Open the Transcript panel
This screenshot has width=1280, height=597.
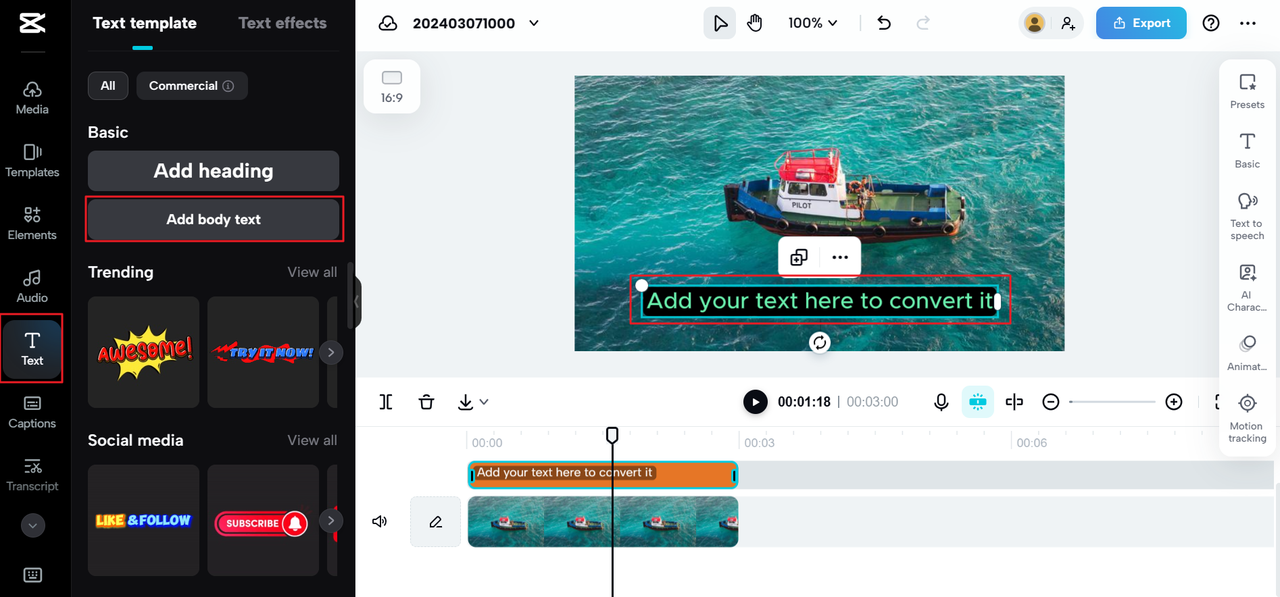32,475
